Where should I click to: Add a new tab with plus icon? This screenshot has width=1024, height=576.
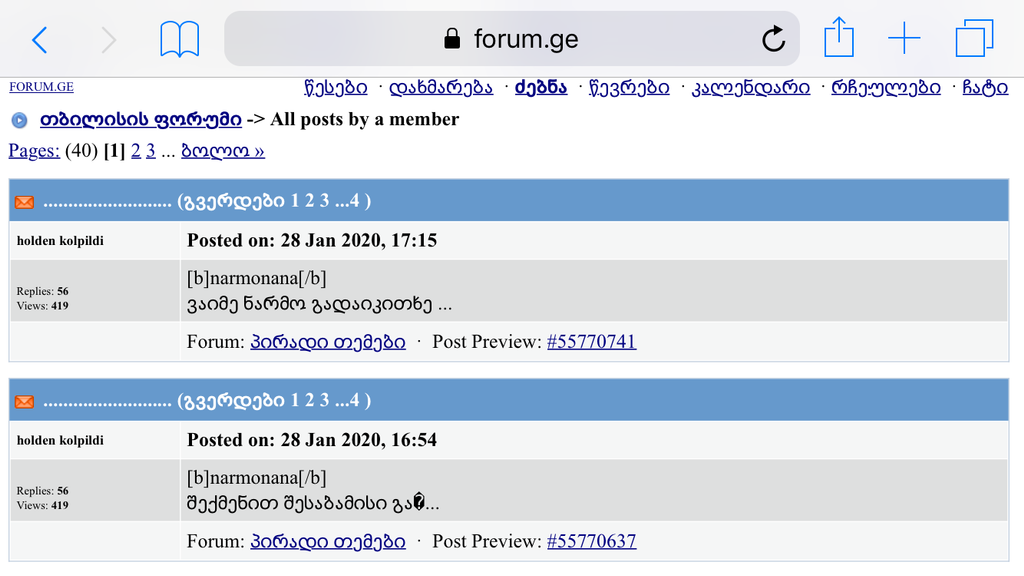[904, 39]
